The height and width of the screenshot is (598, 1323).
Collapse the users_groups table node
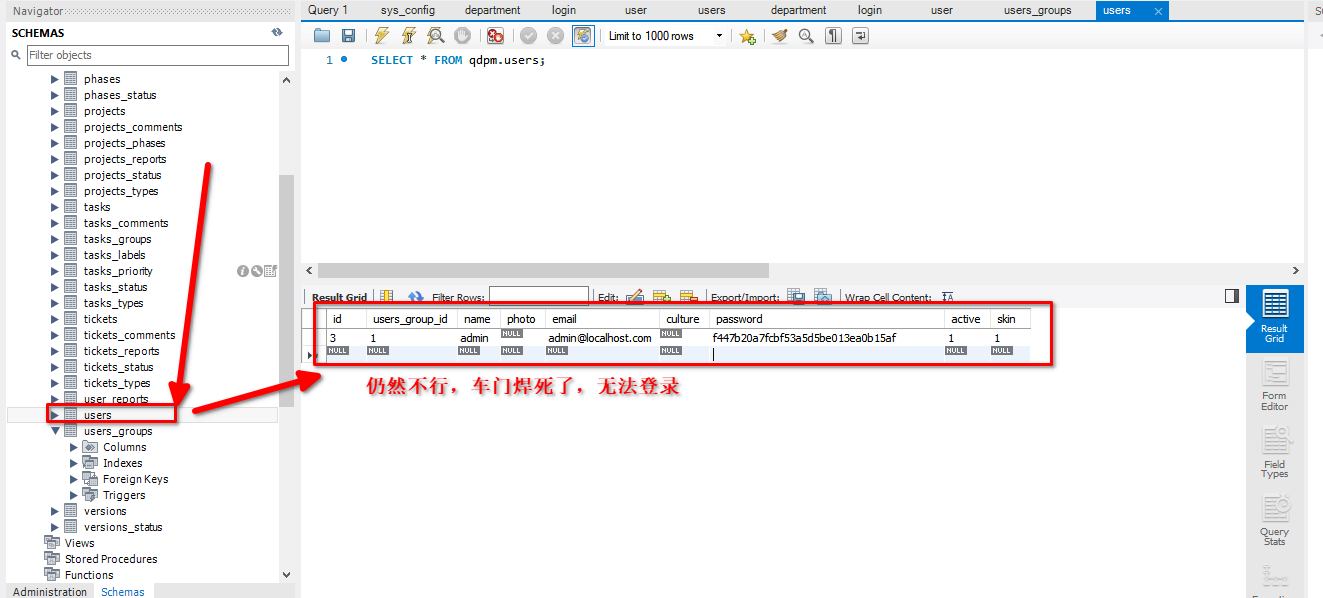[55, 431]
